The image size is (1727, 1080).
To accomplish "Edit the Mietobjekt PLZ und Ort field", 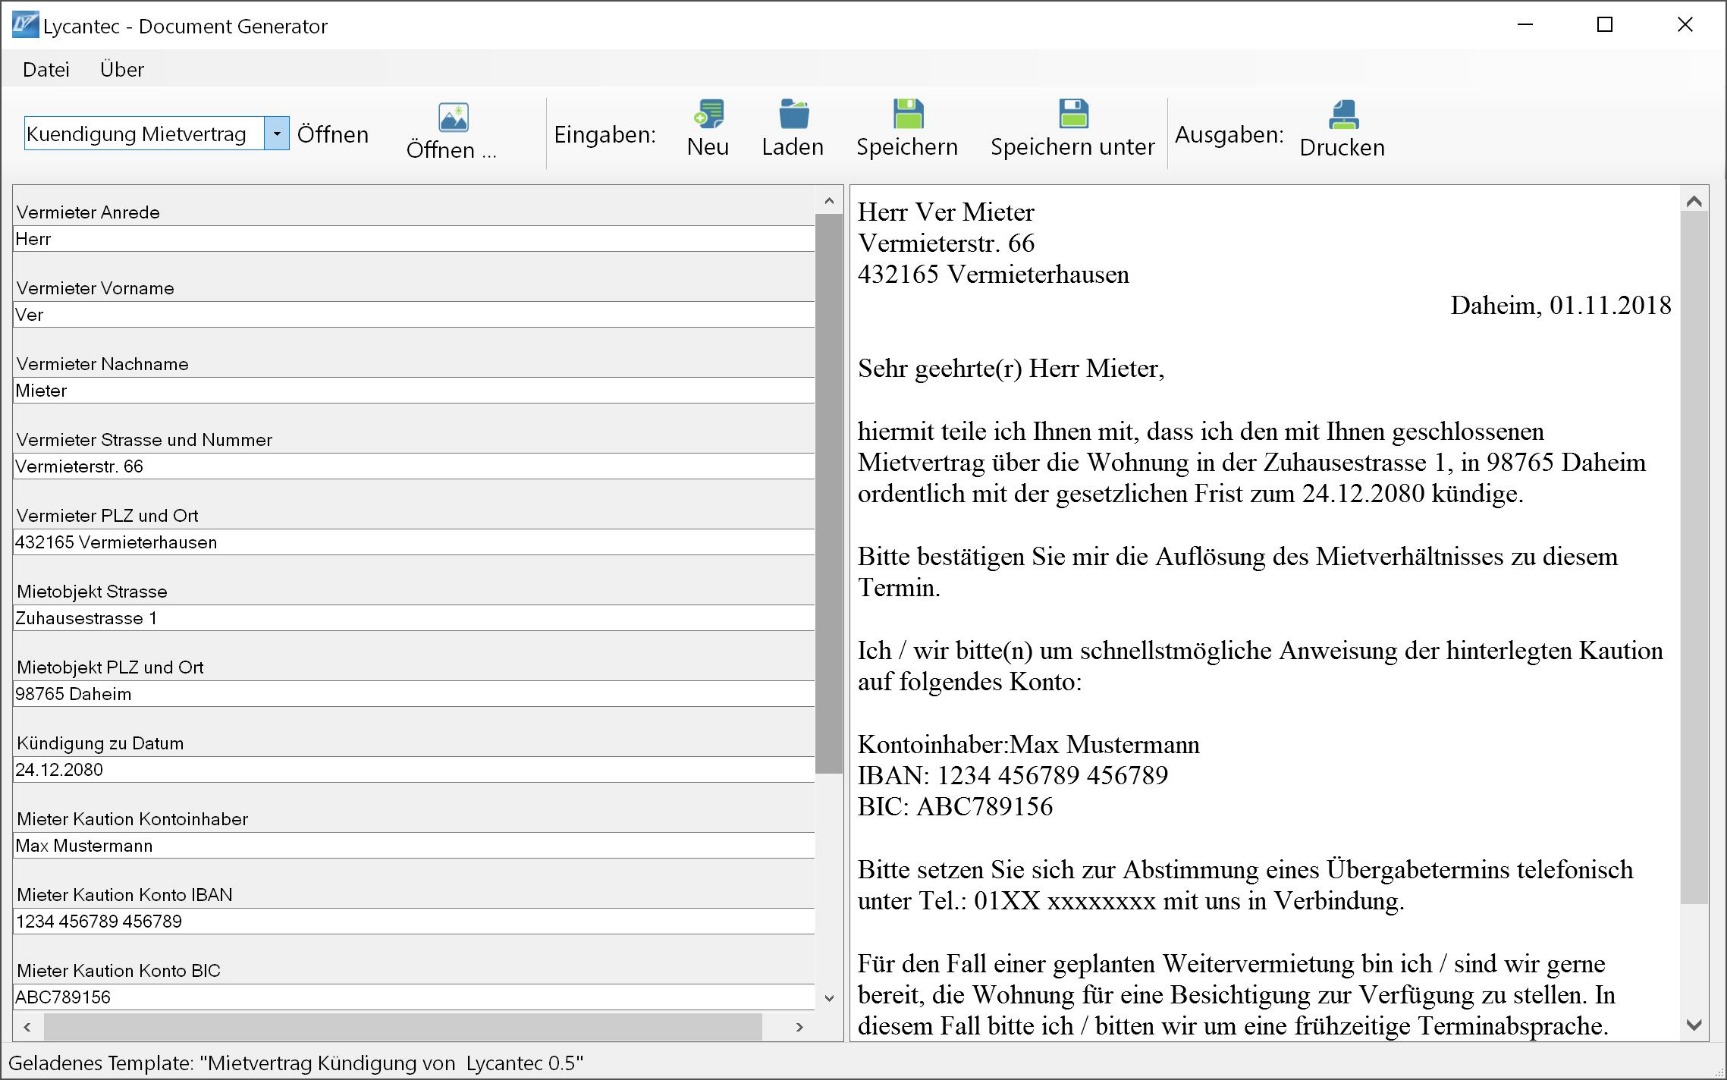I will (x=414, y=694).
